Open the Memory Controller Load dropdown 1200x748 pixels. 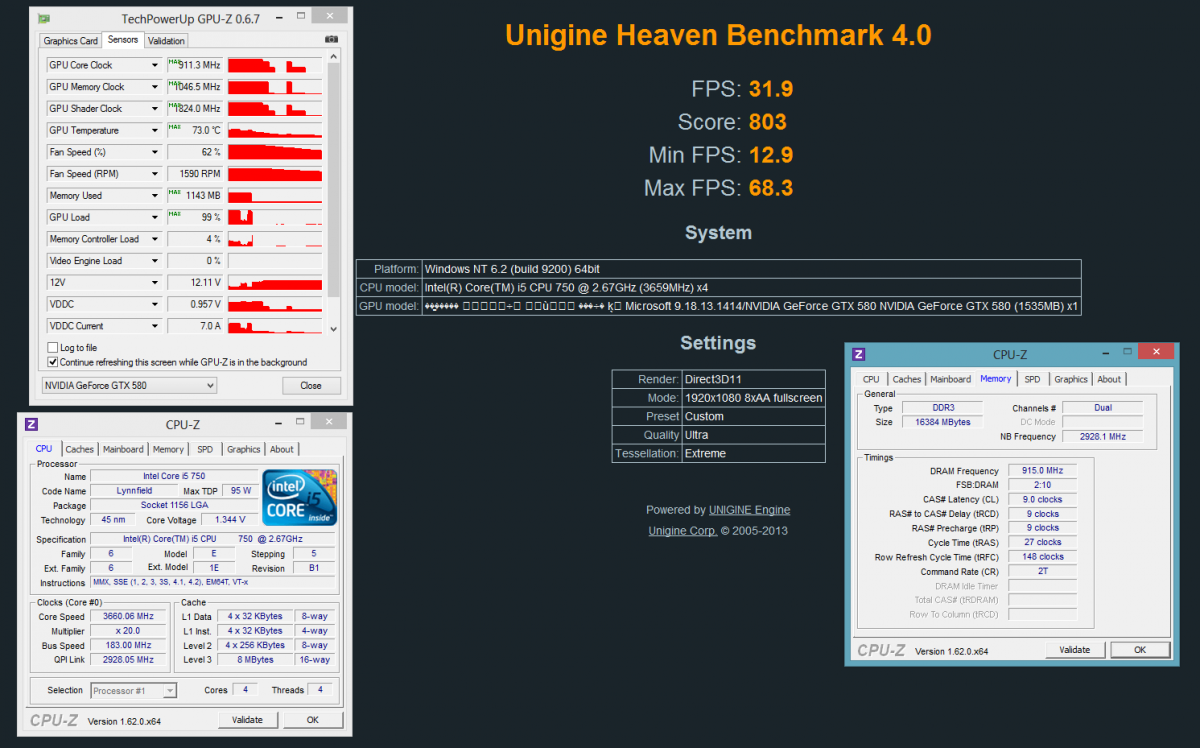click(155, 239)
